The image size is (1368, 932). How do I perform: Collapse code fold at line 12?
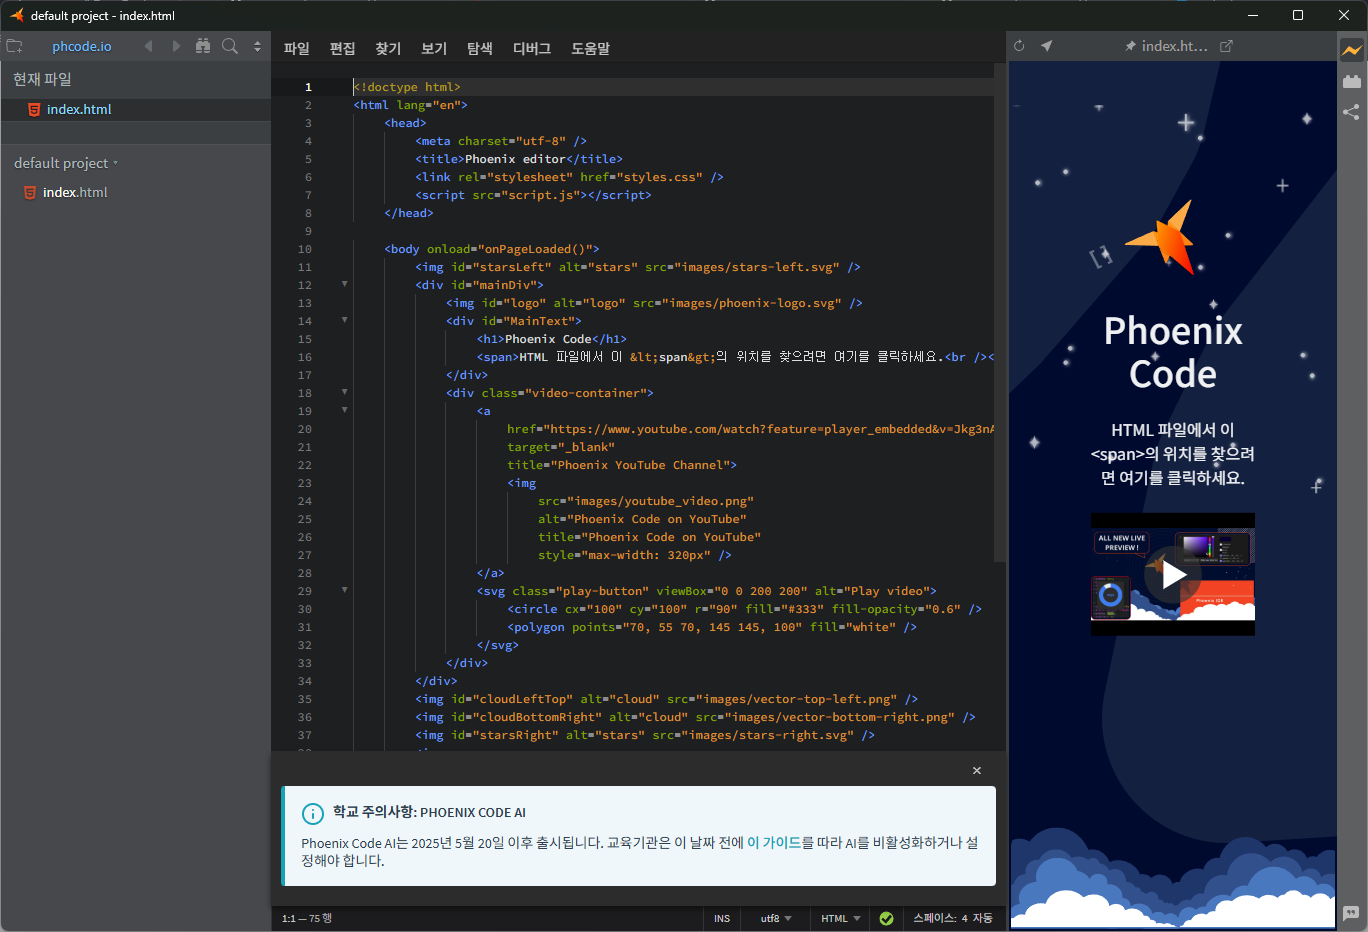(x=345, y=284)
